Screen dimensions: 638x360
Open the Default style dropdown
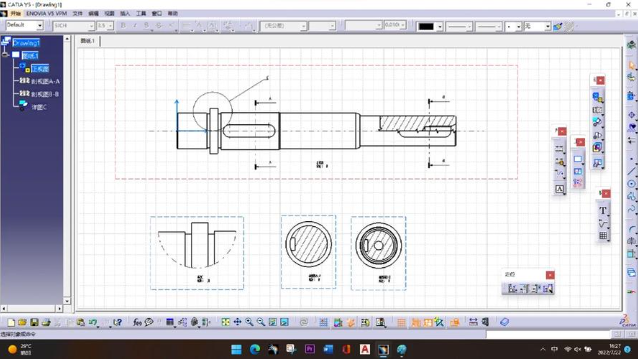tap(40, 26)
